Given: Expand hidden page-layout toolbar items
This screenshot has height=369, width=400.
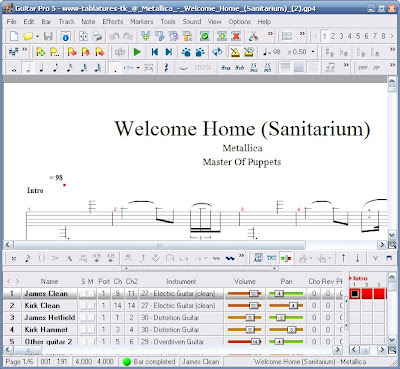Looking at the screenshot, I should pos(302,34).
